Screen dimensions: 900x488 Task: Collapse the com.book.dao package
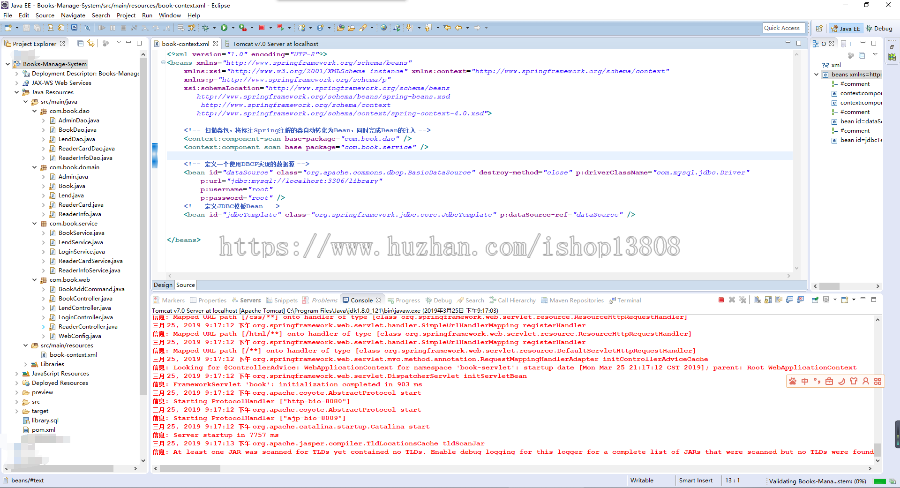(x=34, y=111)
